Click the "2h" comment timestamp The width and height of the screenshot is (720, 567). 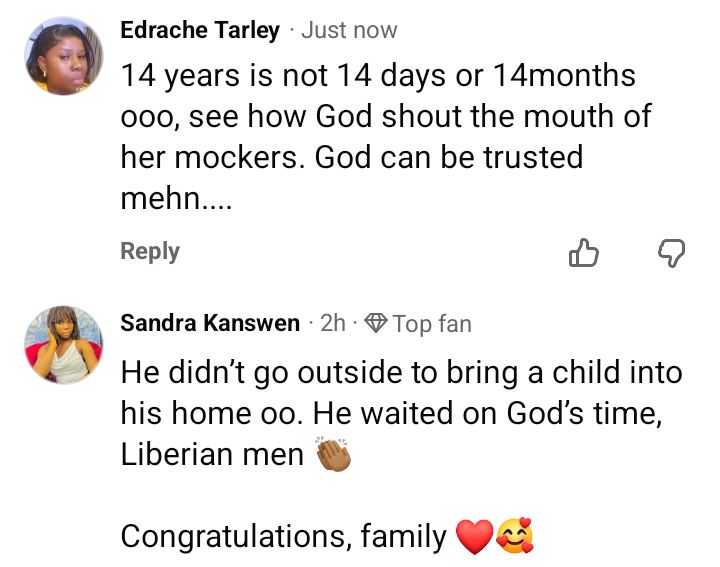[x=333, y=323]
